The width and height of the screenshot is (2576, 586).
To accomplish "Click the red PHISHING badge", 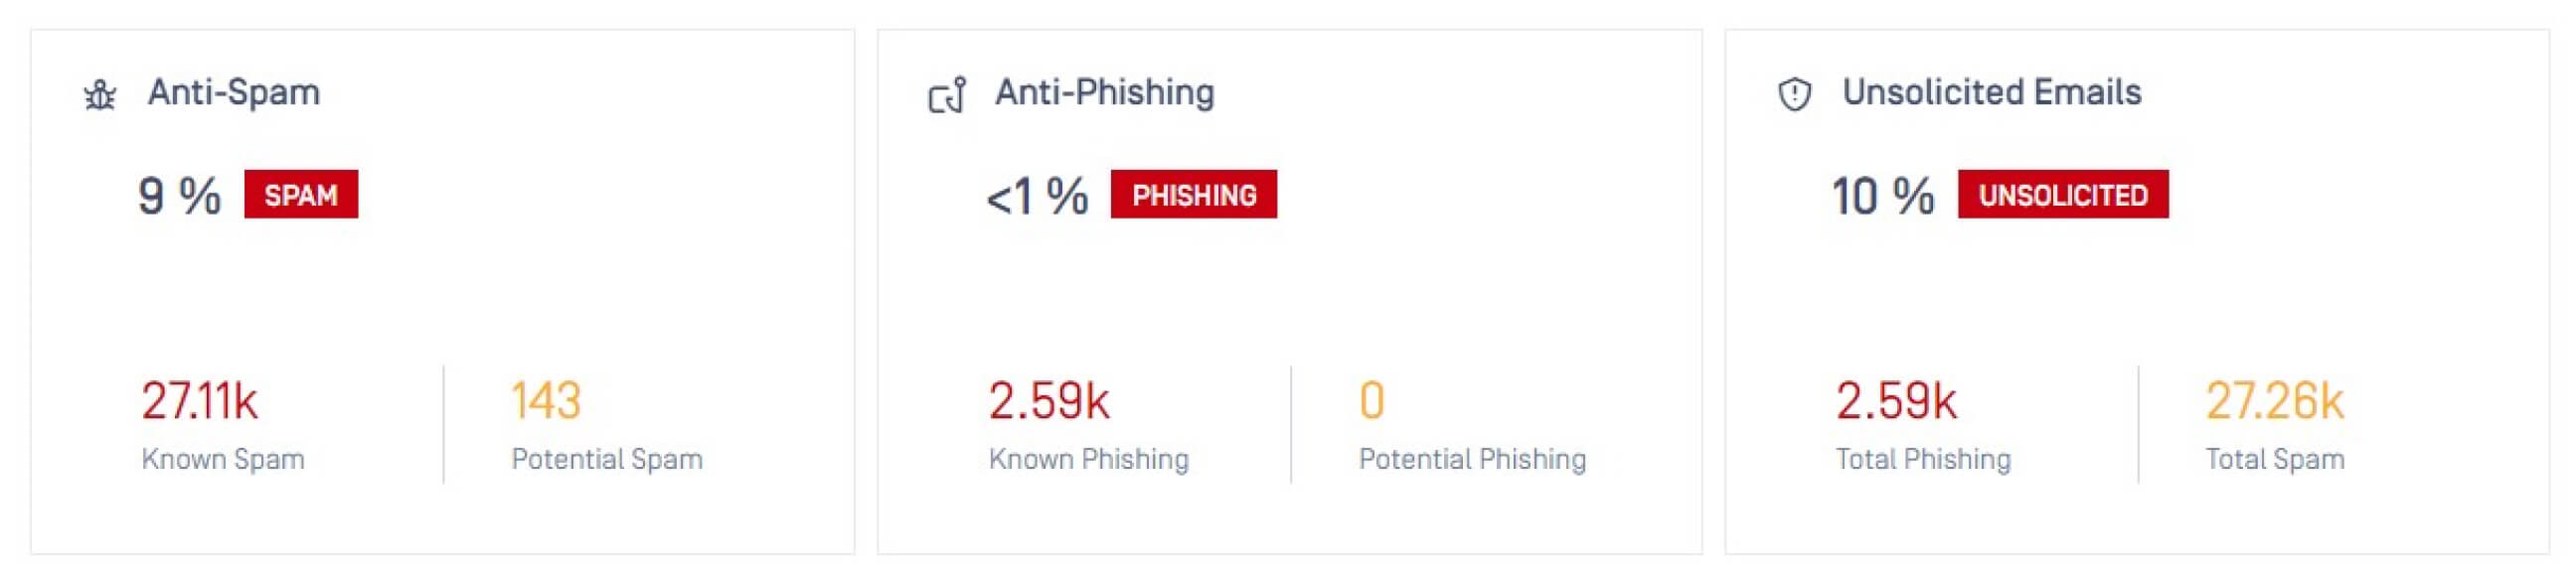I will [x=1193, y=195].
